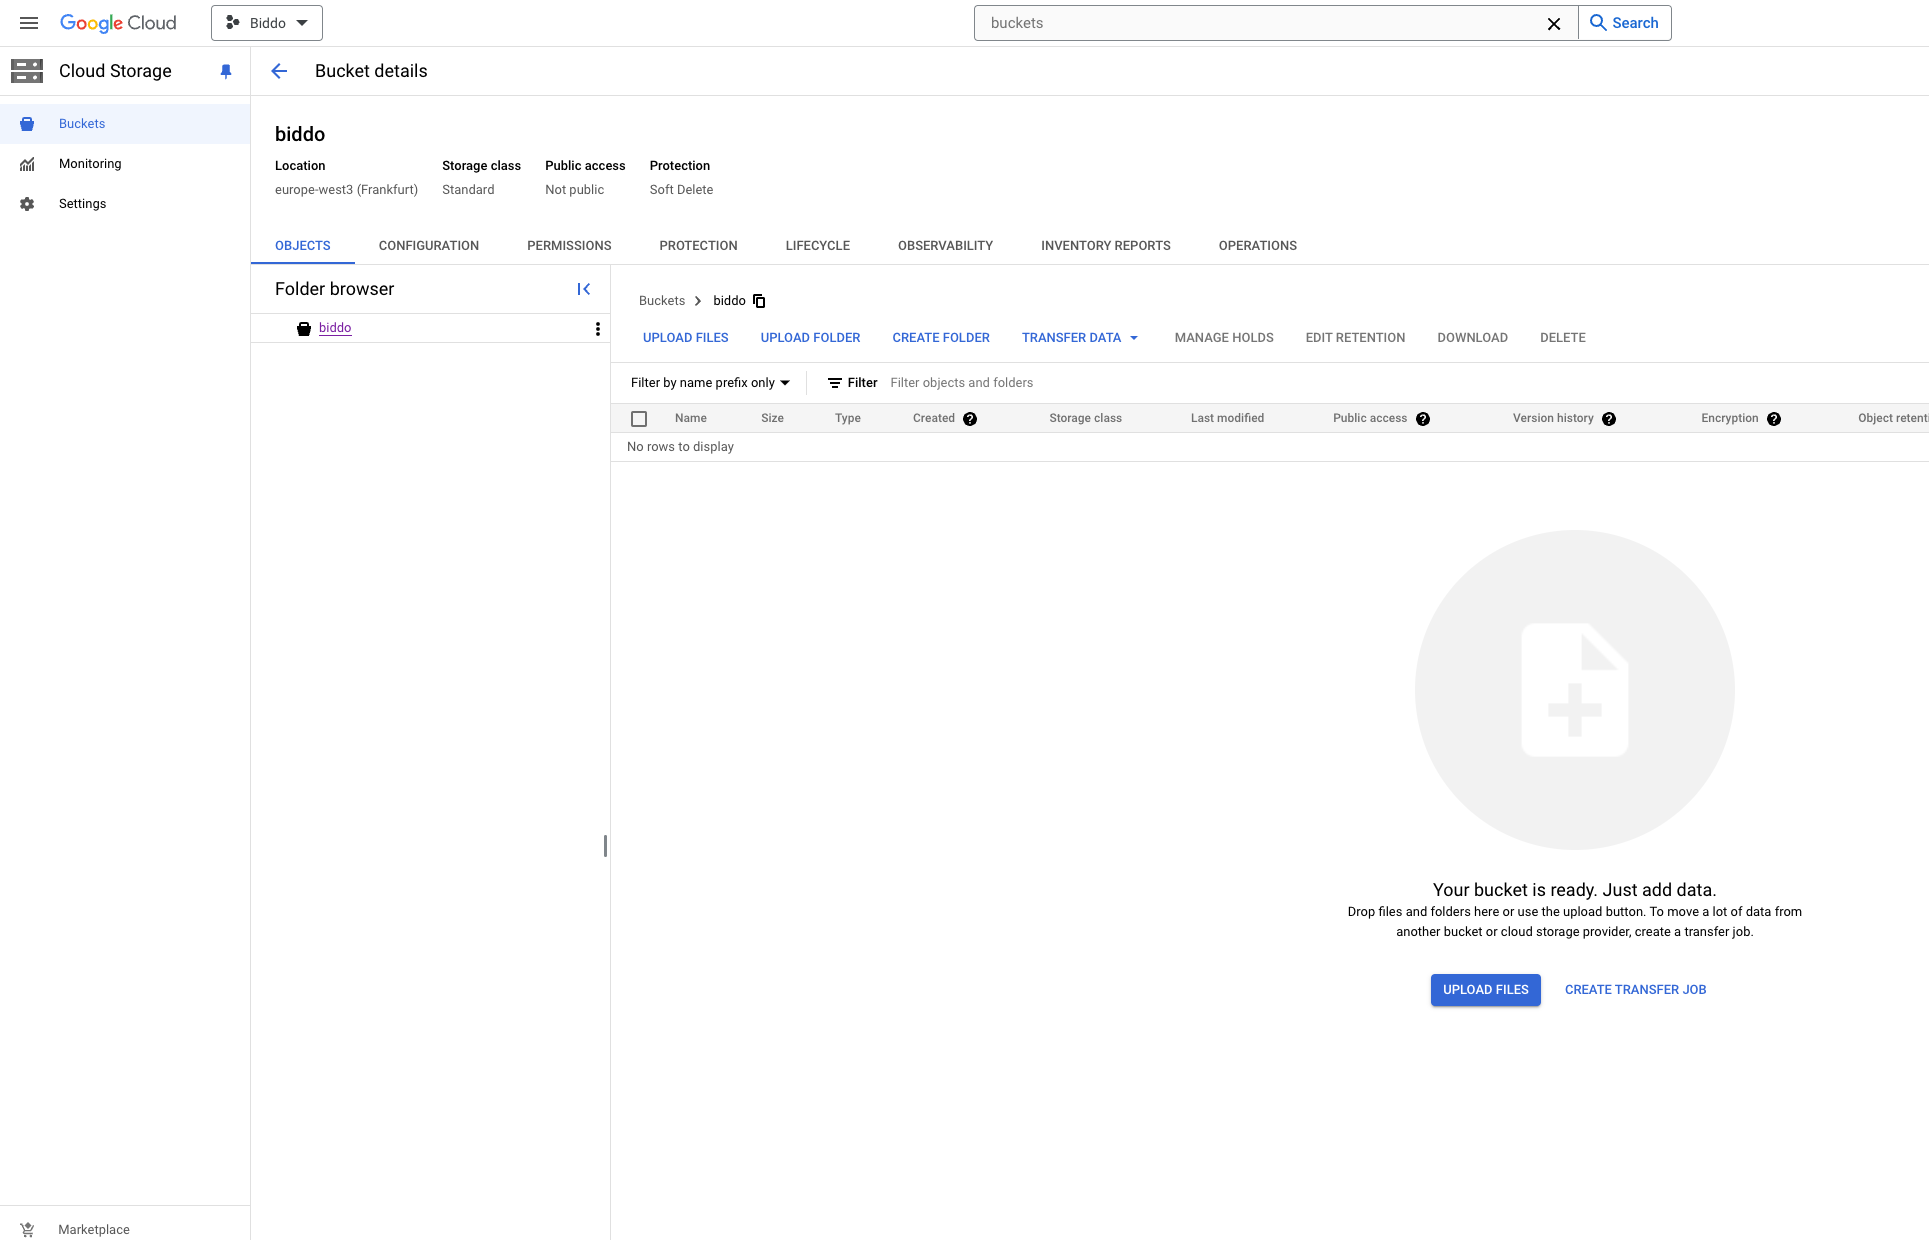Click the Storage class column header
1929x1240 pixels.
pyautogui.click(x=1085, y=418)
